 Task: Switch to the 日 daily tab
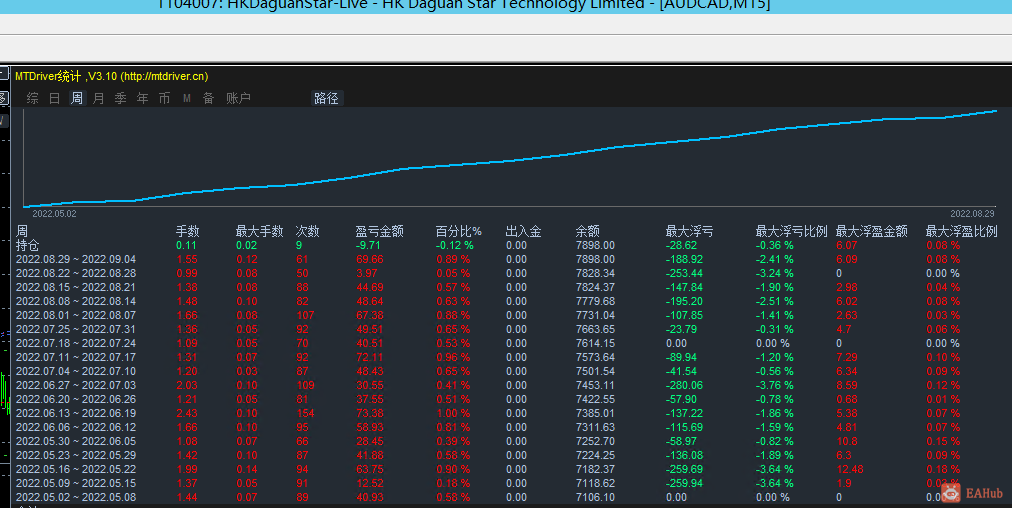click(x=55, y=98)
